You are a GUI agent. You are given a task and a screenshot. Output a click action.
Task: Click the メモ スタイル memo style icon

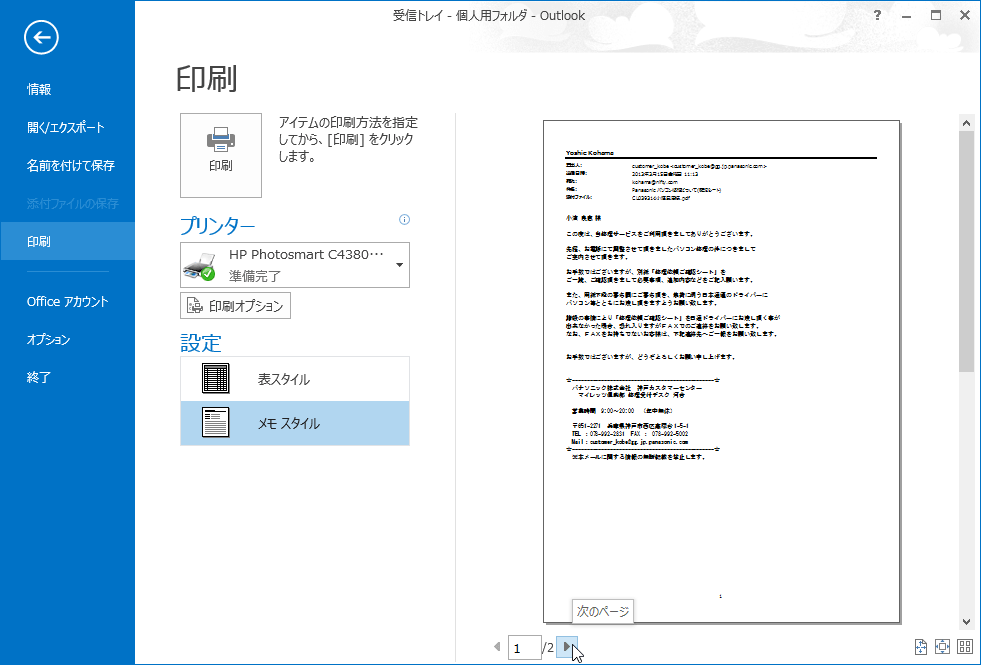215,422
